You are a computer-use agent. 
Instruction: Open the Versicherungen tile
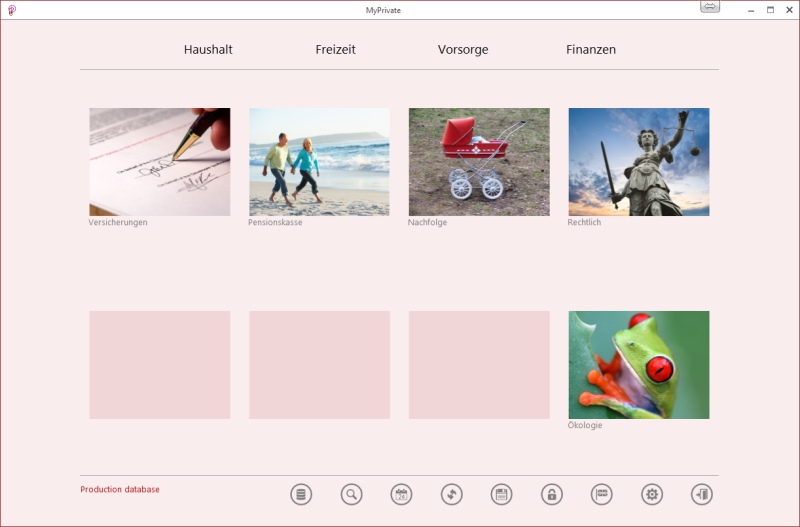(x=160, y=162)
